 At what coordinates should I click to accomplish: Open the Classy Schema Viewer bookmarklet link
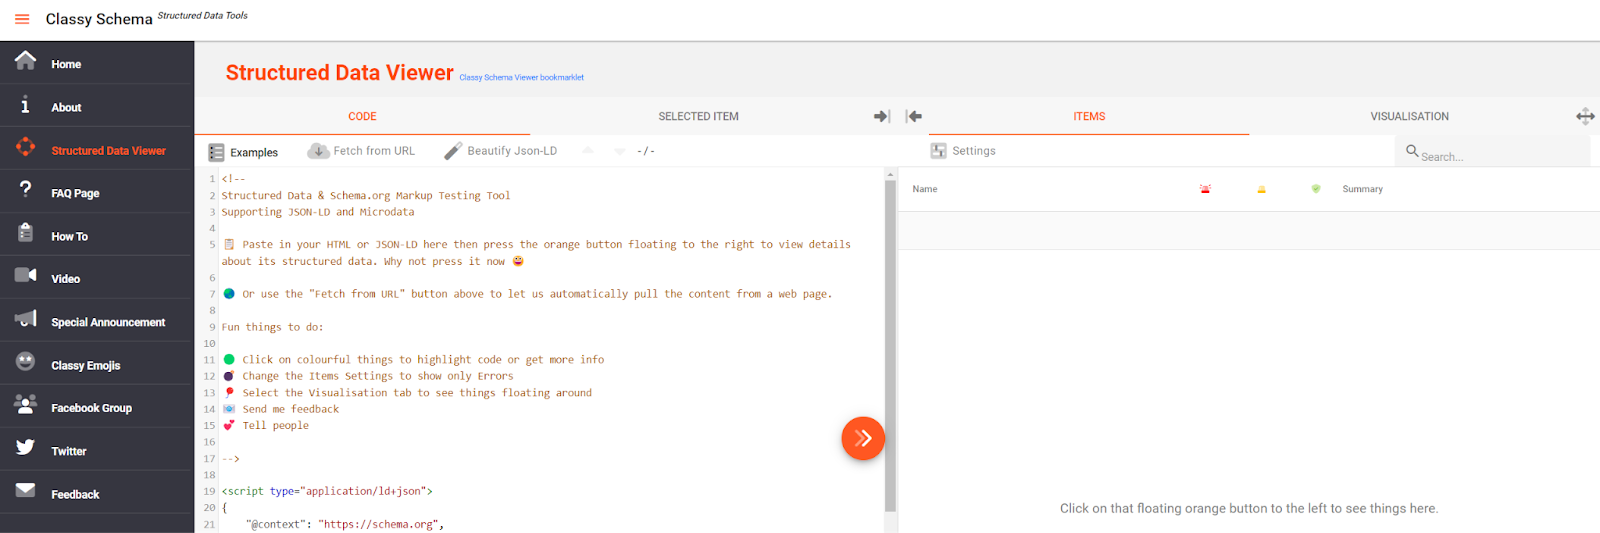click(521, 77)
